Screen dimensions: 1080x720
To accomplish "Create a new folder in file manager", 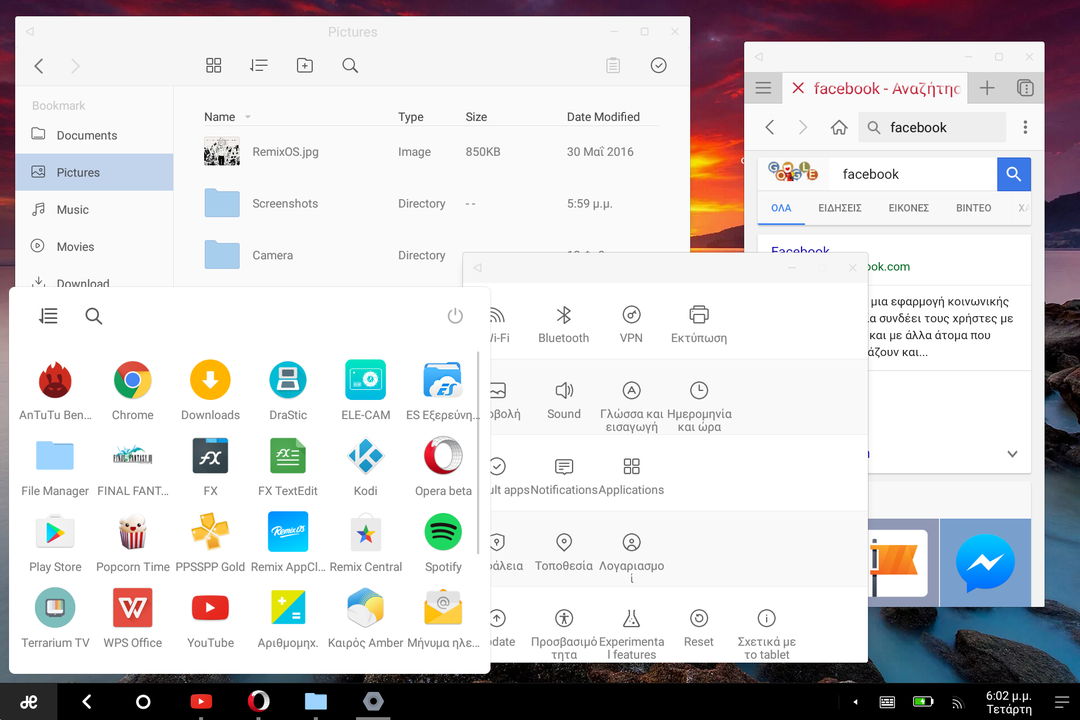I will coord(305,66).
